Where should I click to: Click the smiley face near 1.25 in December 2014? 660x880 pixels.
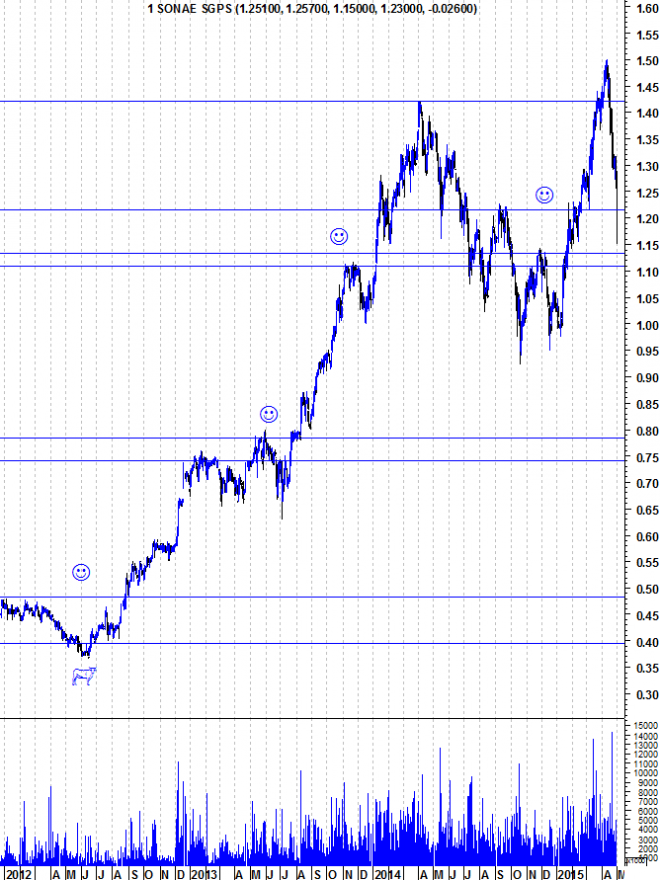click(544, 195)
